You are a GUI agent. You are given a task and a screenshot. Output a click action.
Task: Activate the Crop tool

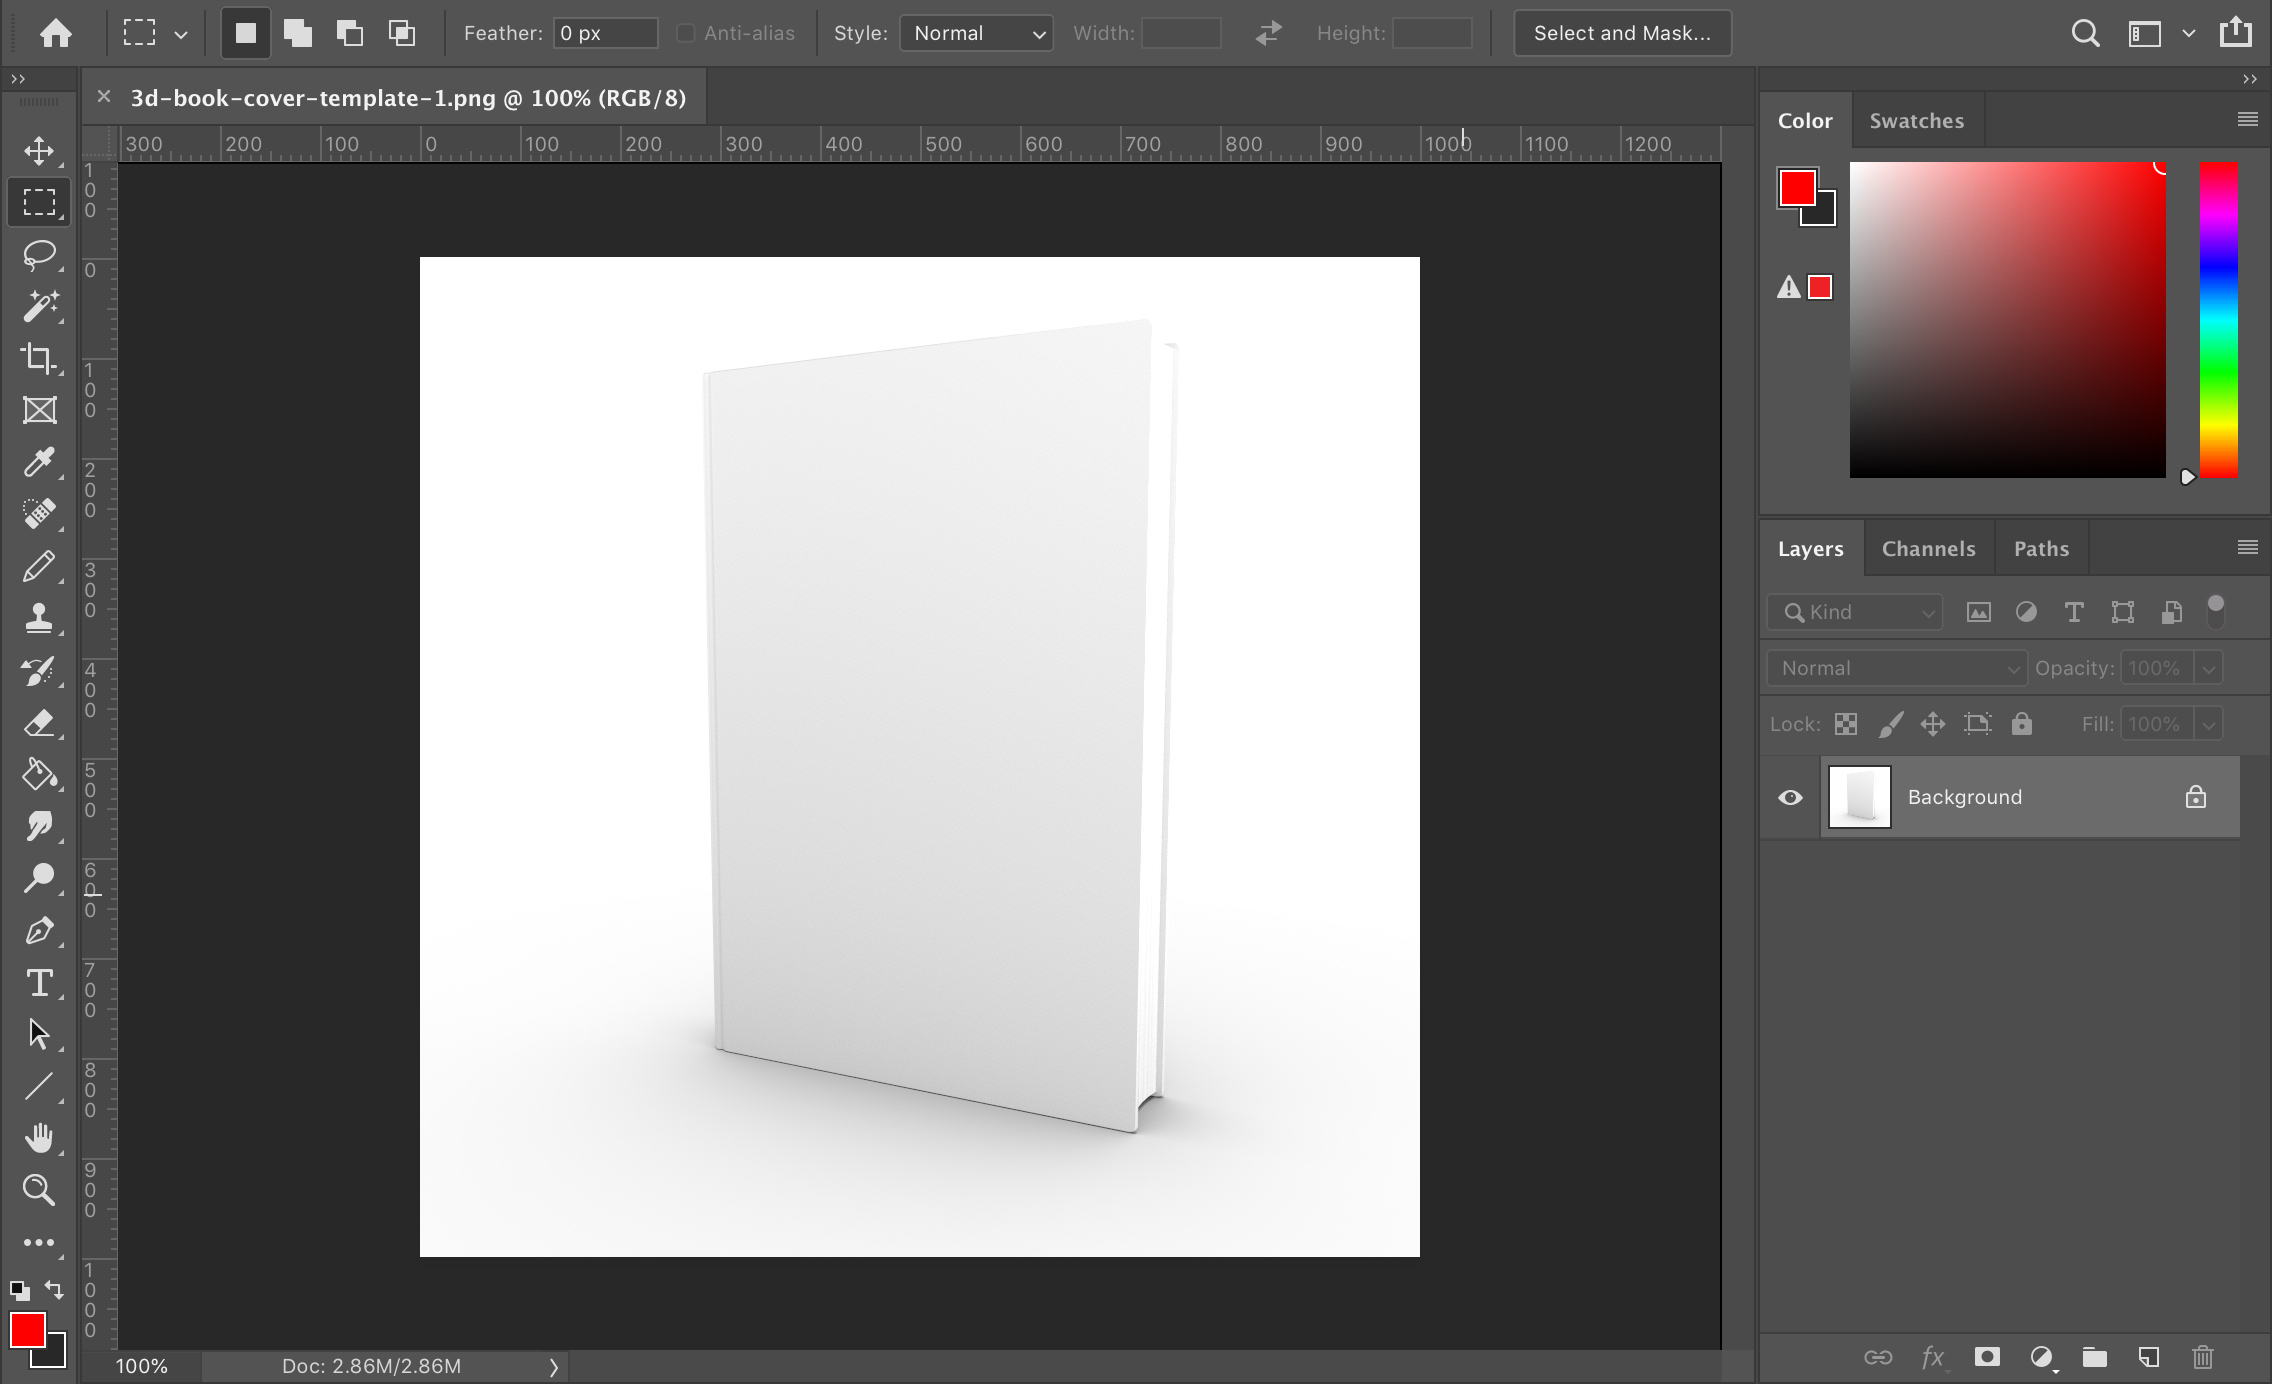coord(39,359)
